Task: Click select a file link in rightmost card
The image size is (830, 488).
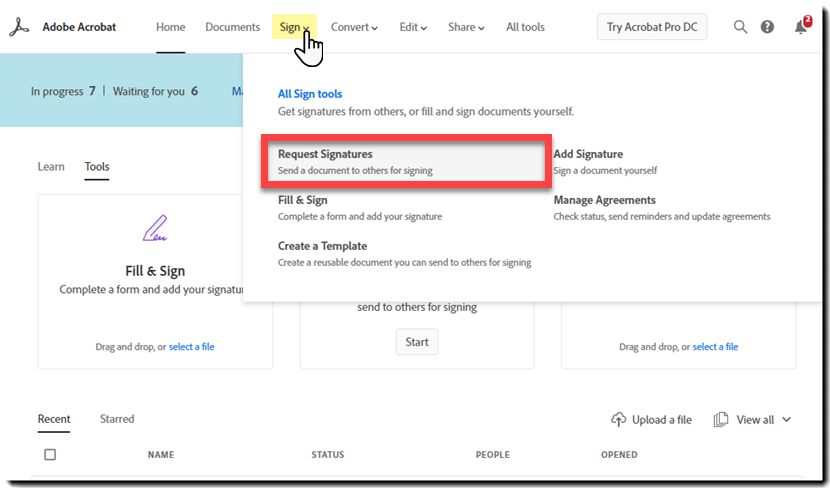Action: (x=715, y=347)
